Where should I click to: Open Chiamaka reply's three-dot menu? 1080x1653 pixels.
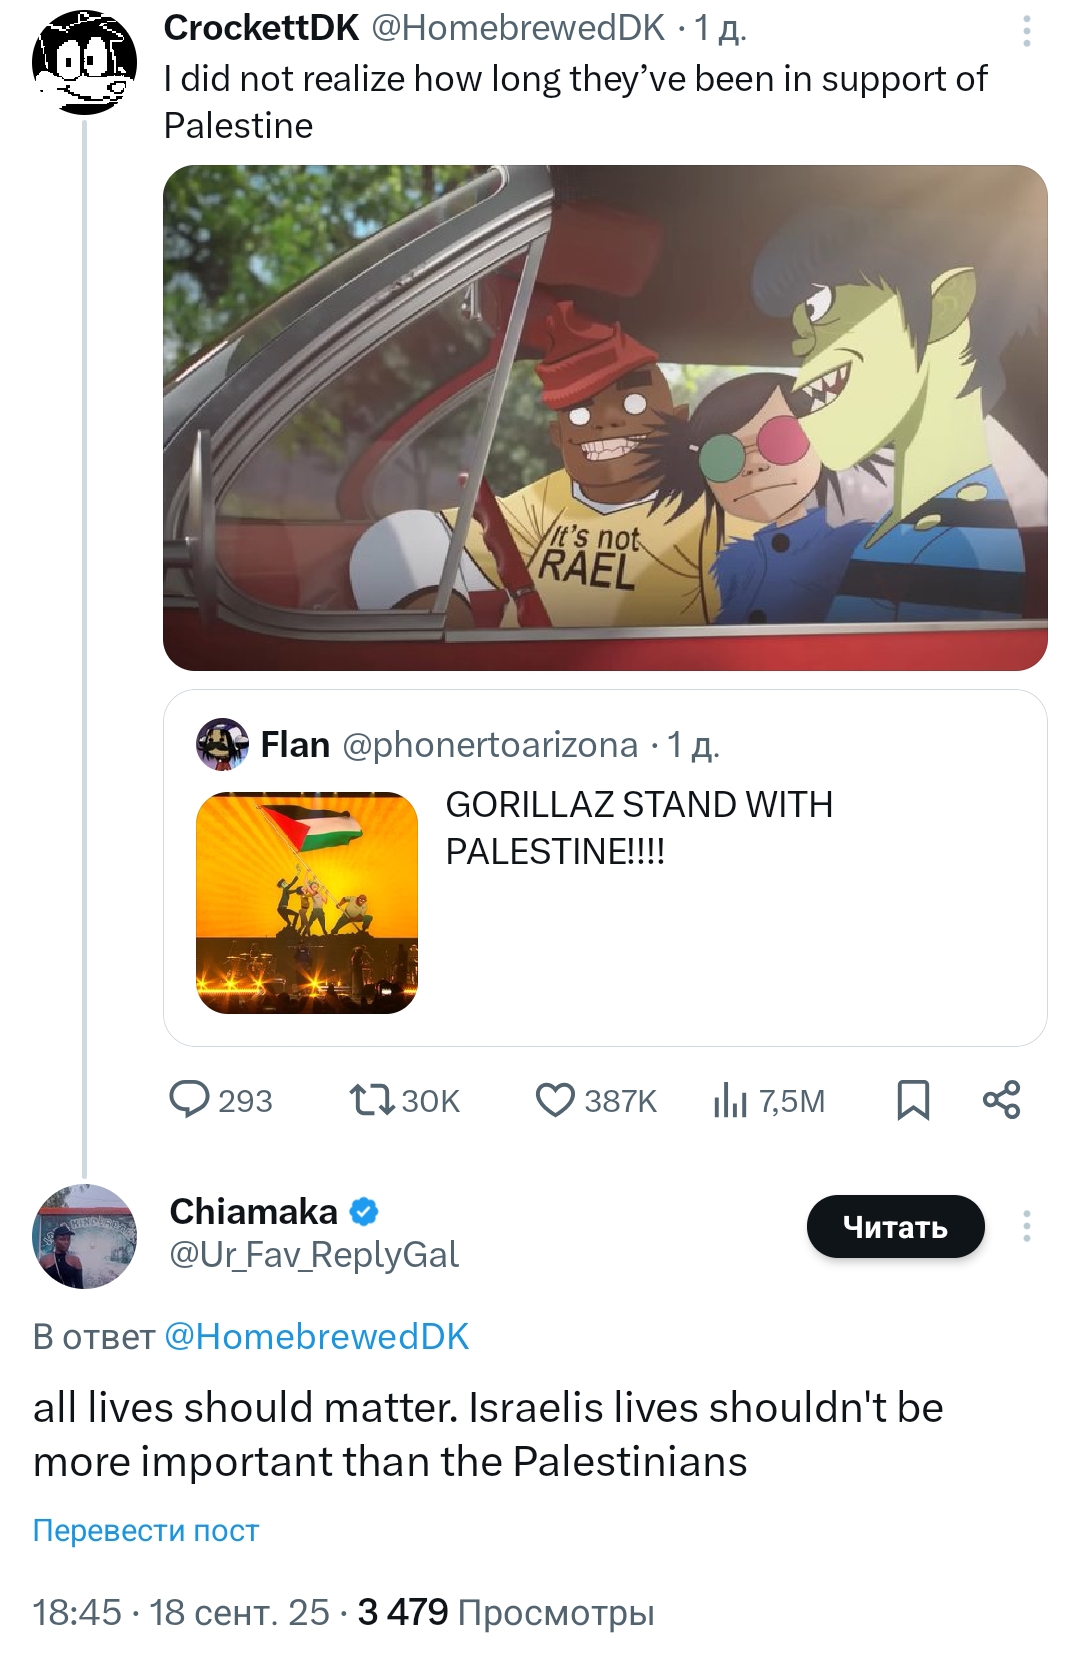(x=1026, y=1226)
